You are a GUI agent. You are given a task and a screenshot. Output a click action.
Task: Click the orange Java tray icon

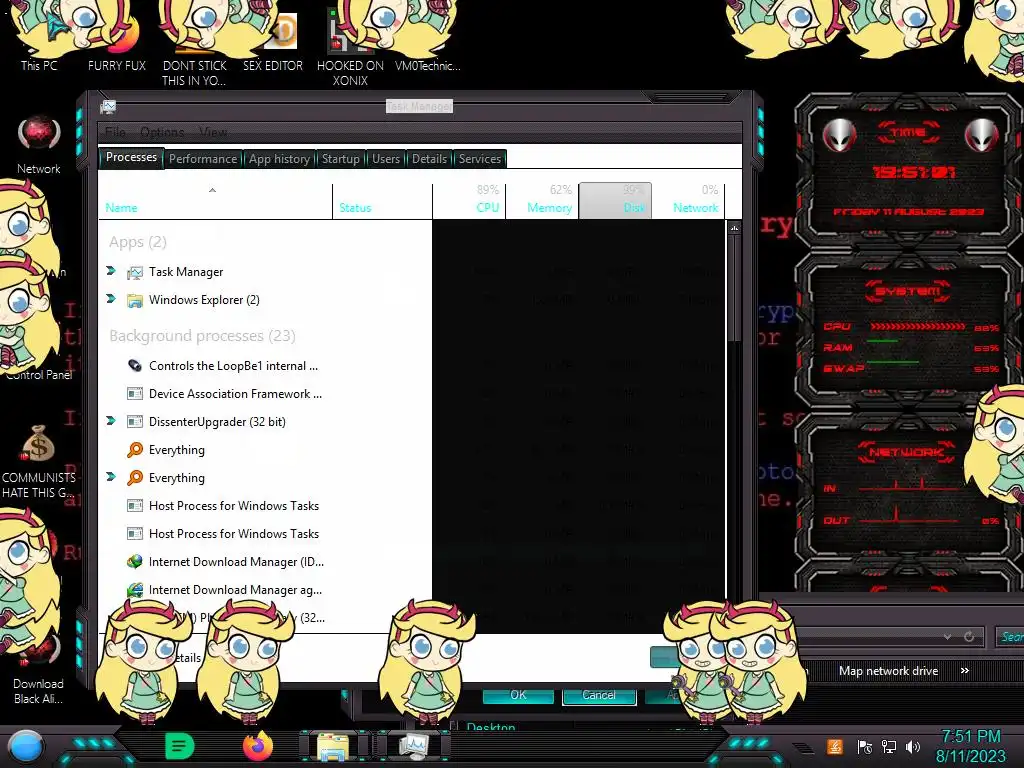point(835,746)
